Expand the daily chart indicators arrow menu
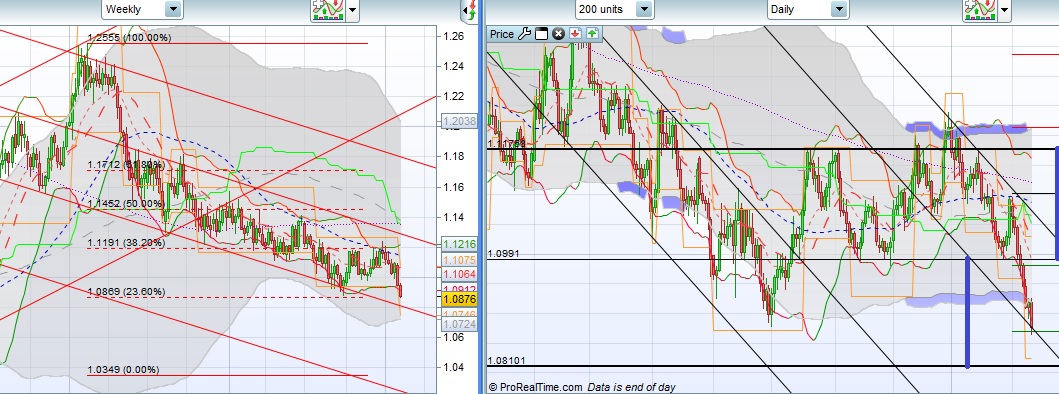 (1004, 10)
